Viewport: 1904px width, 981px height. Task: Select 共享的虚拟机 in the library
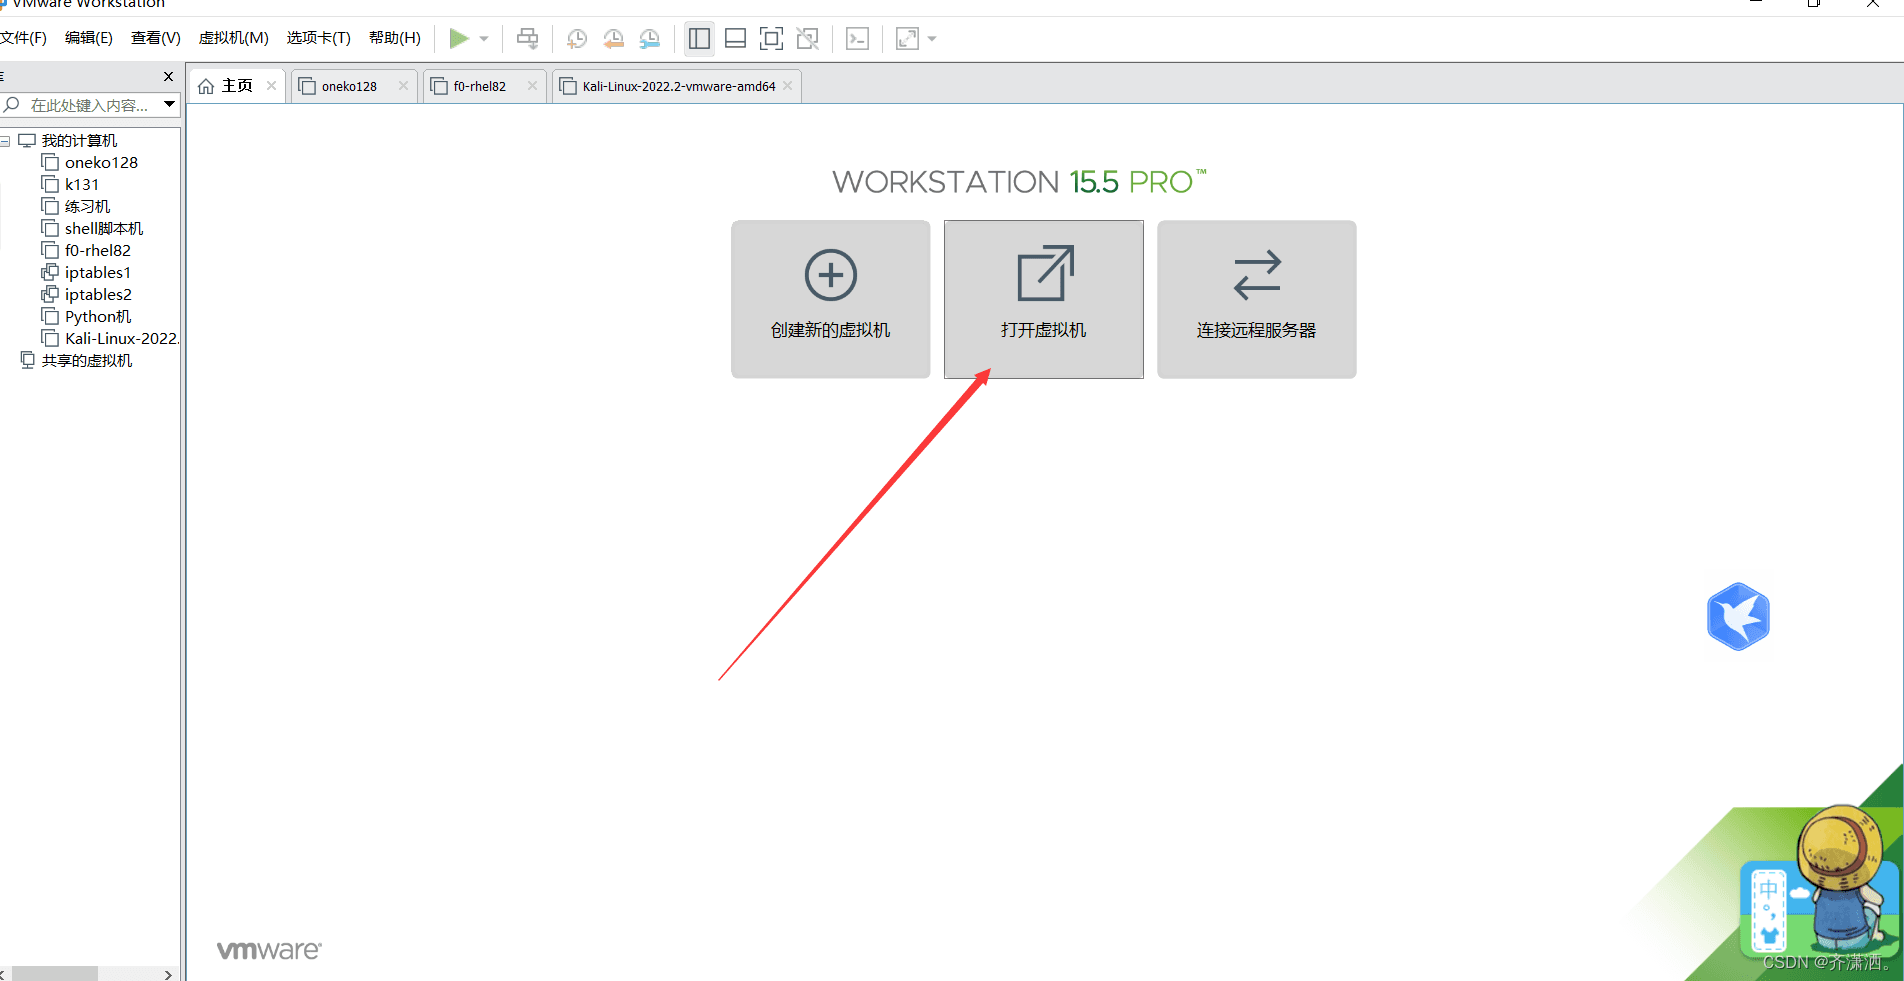pyautogui.click(x=86, y=361)
